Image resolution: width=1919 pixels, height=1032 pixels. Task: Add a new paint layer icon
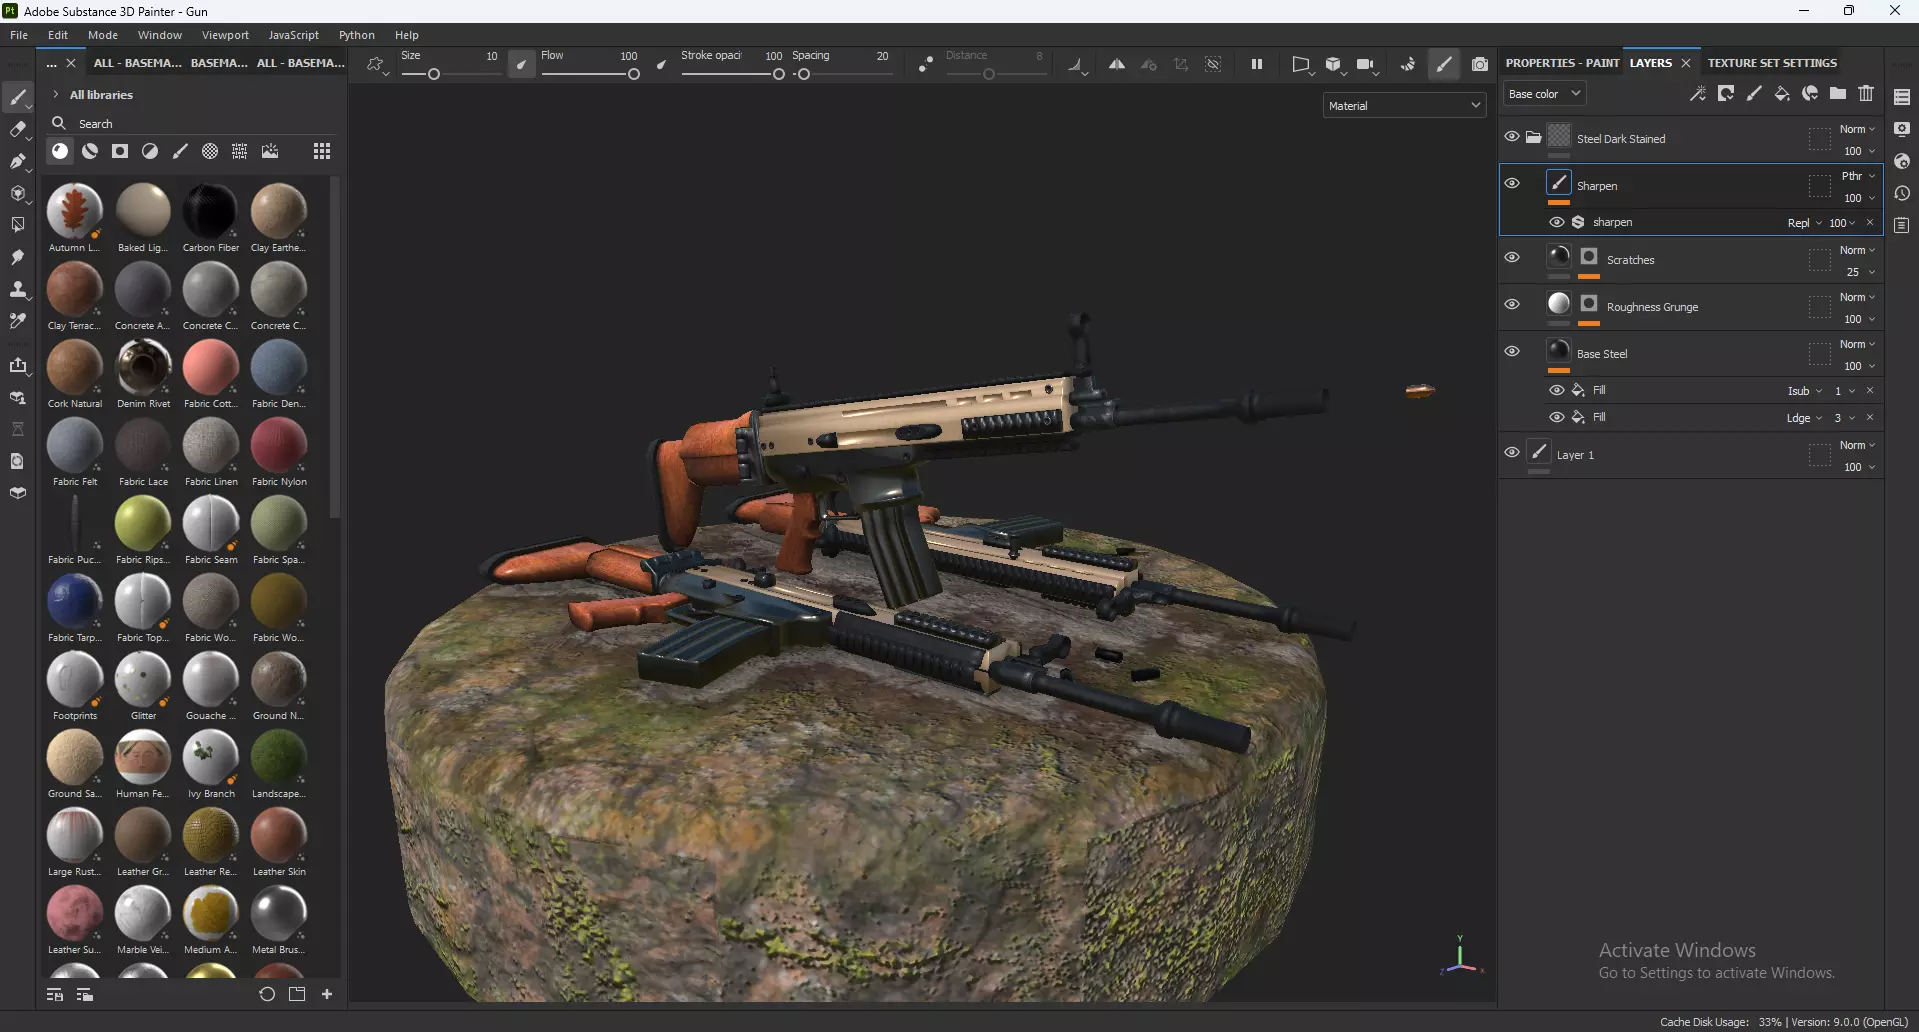1754,93
